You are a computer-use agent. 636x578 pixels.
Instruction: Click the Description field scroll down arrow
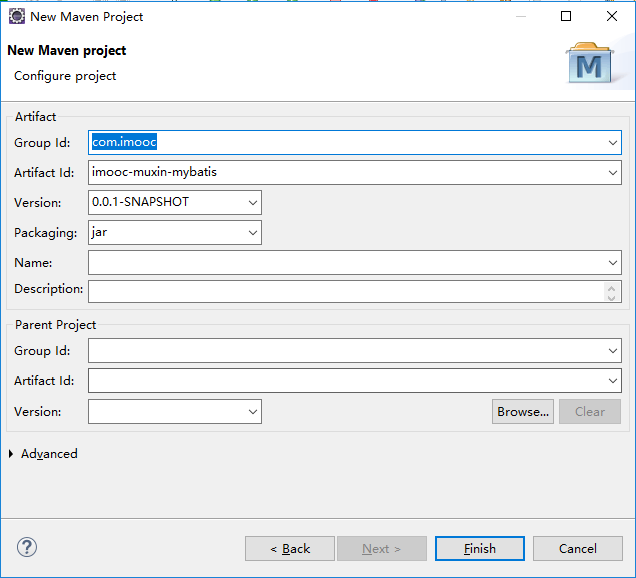point(612,296)
